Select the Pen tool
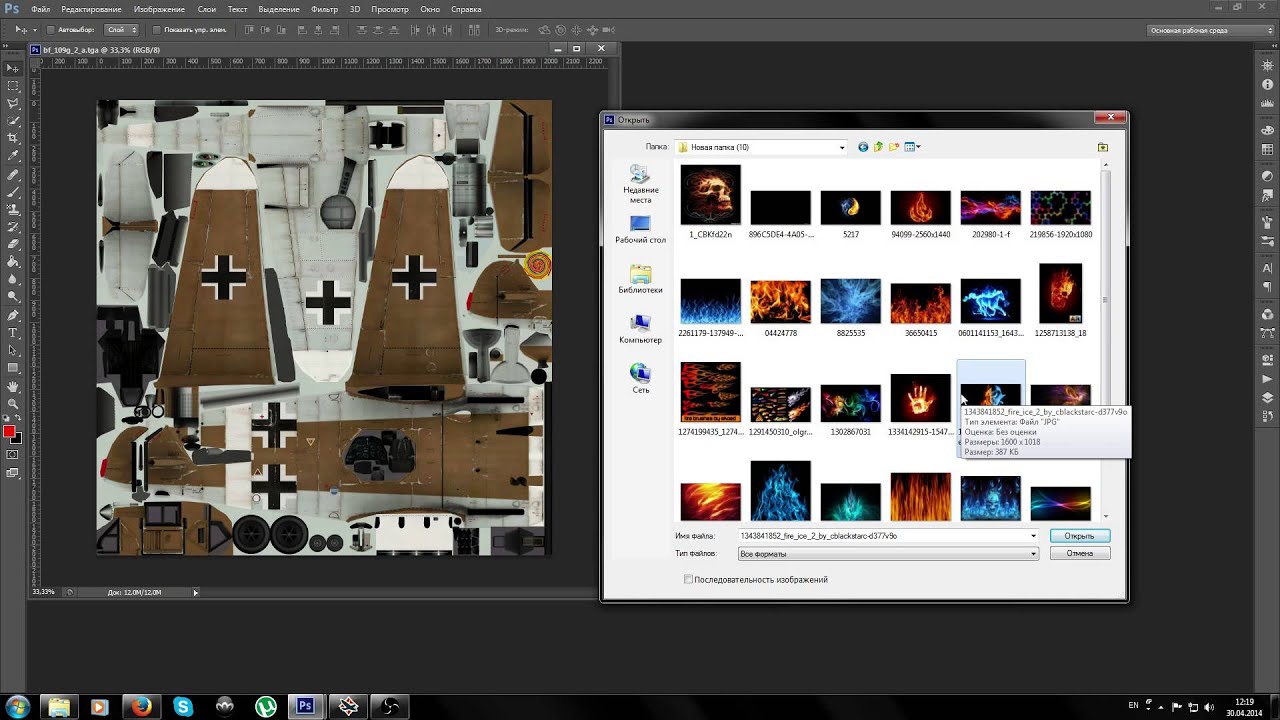Image resolution: width=1280 pixels, height=720 pixels. 13,315
